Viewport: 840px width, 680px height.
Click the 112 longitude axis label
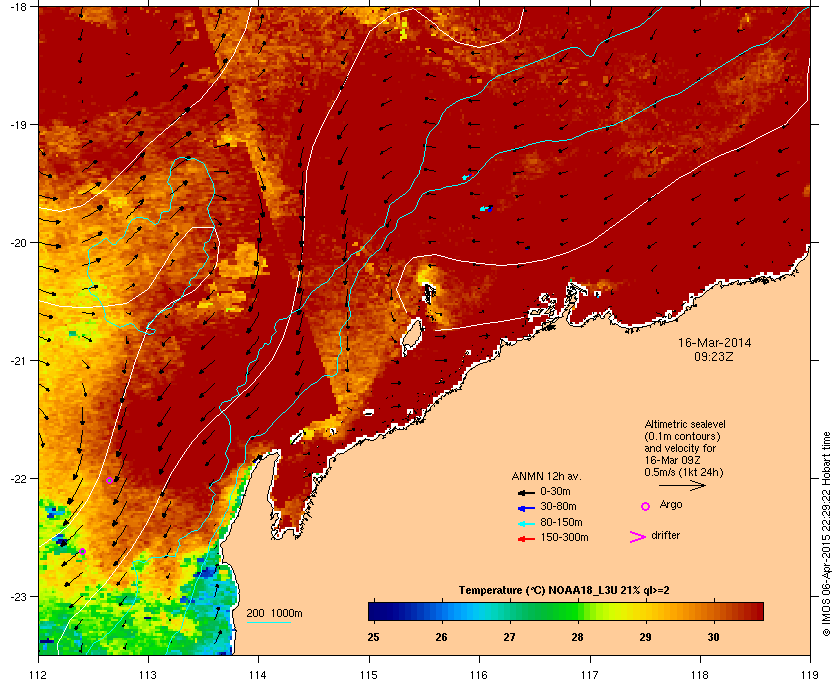[39, 675]
